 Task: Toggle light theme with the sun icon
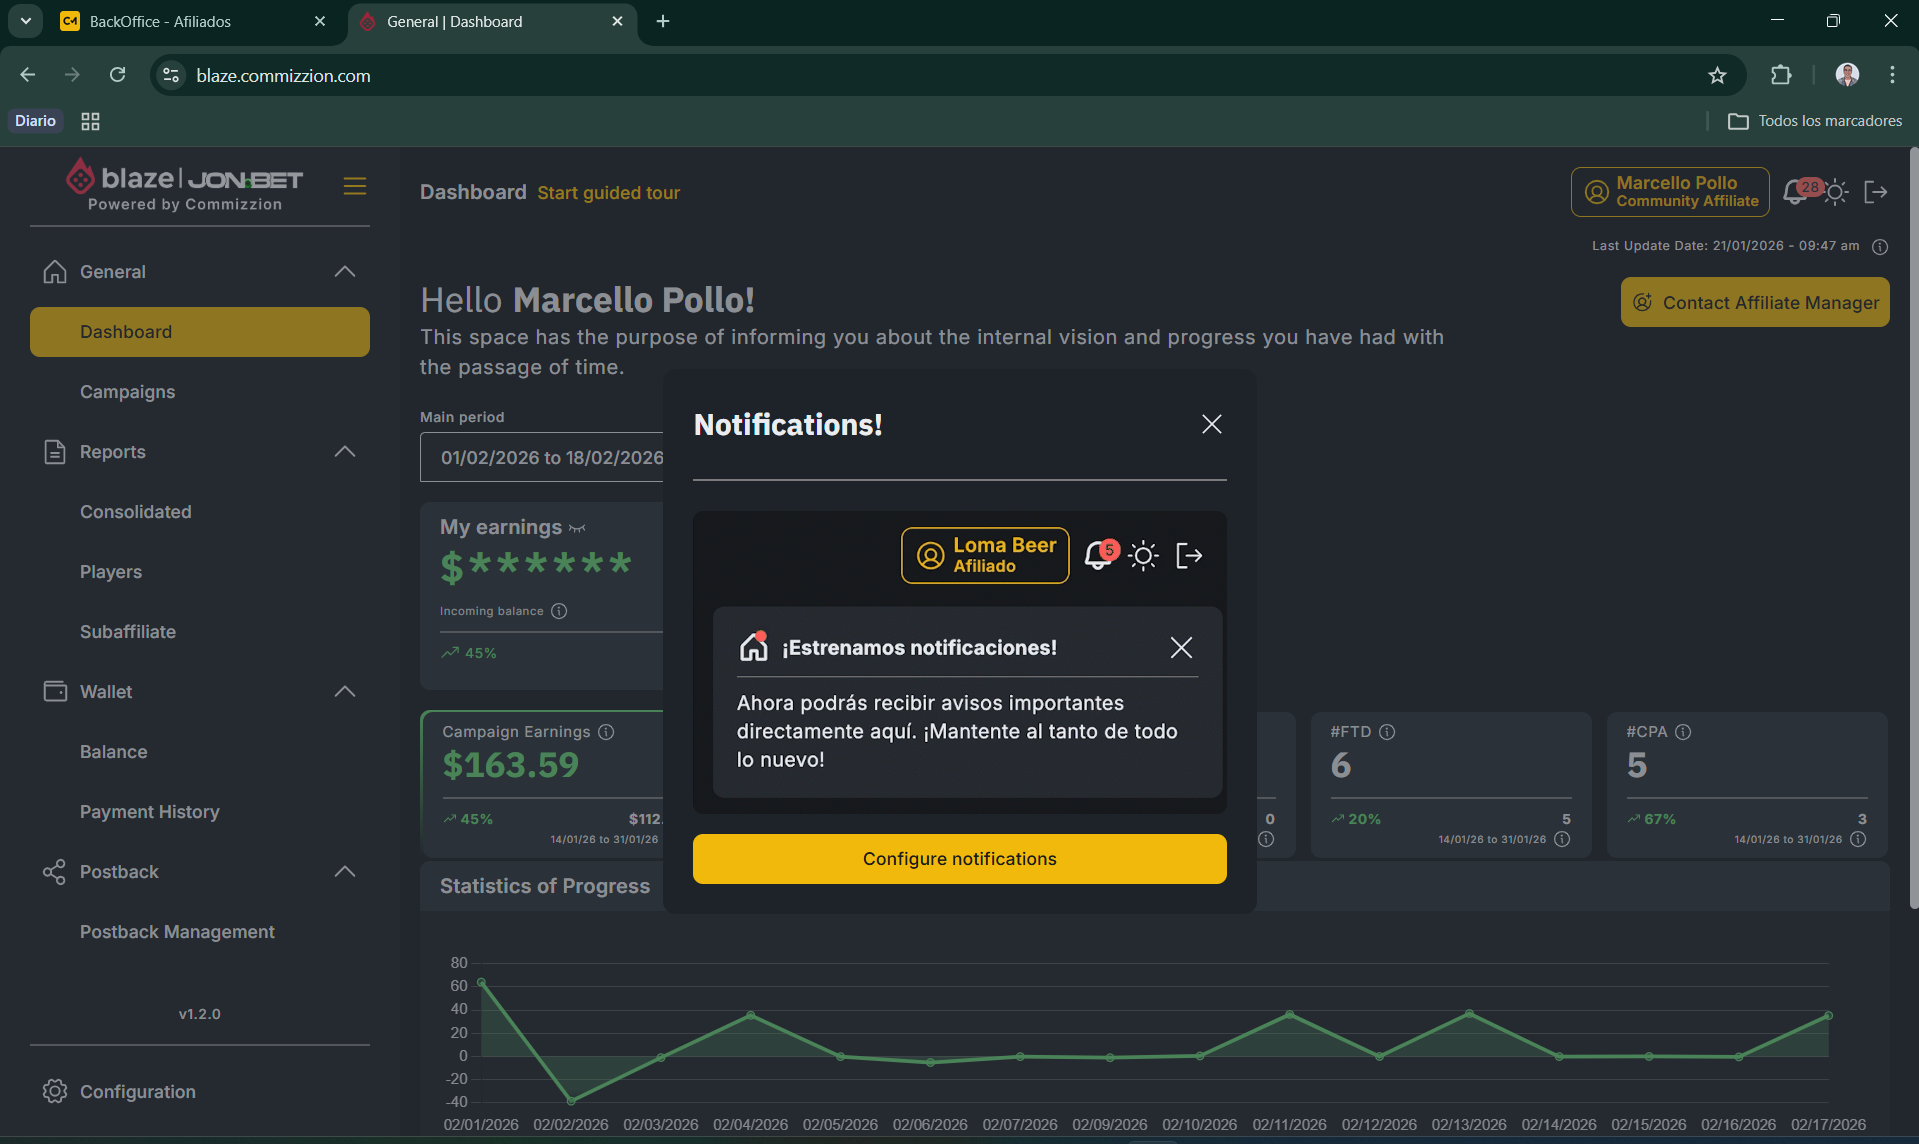(1837, 192)
